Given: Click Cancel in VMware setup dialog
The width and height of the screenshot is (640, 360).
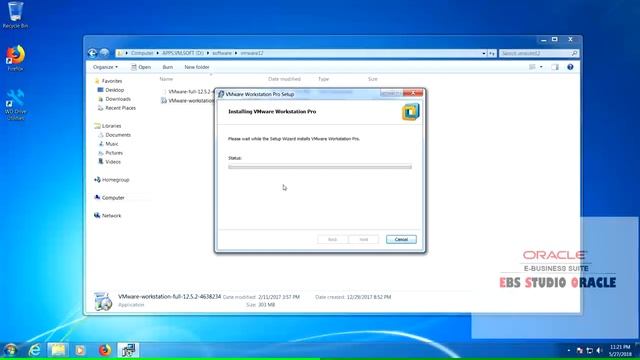Looking at the screenshot, I should click(x=401, y=239).
